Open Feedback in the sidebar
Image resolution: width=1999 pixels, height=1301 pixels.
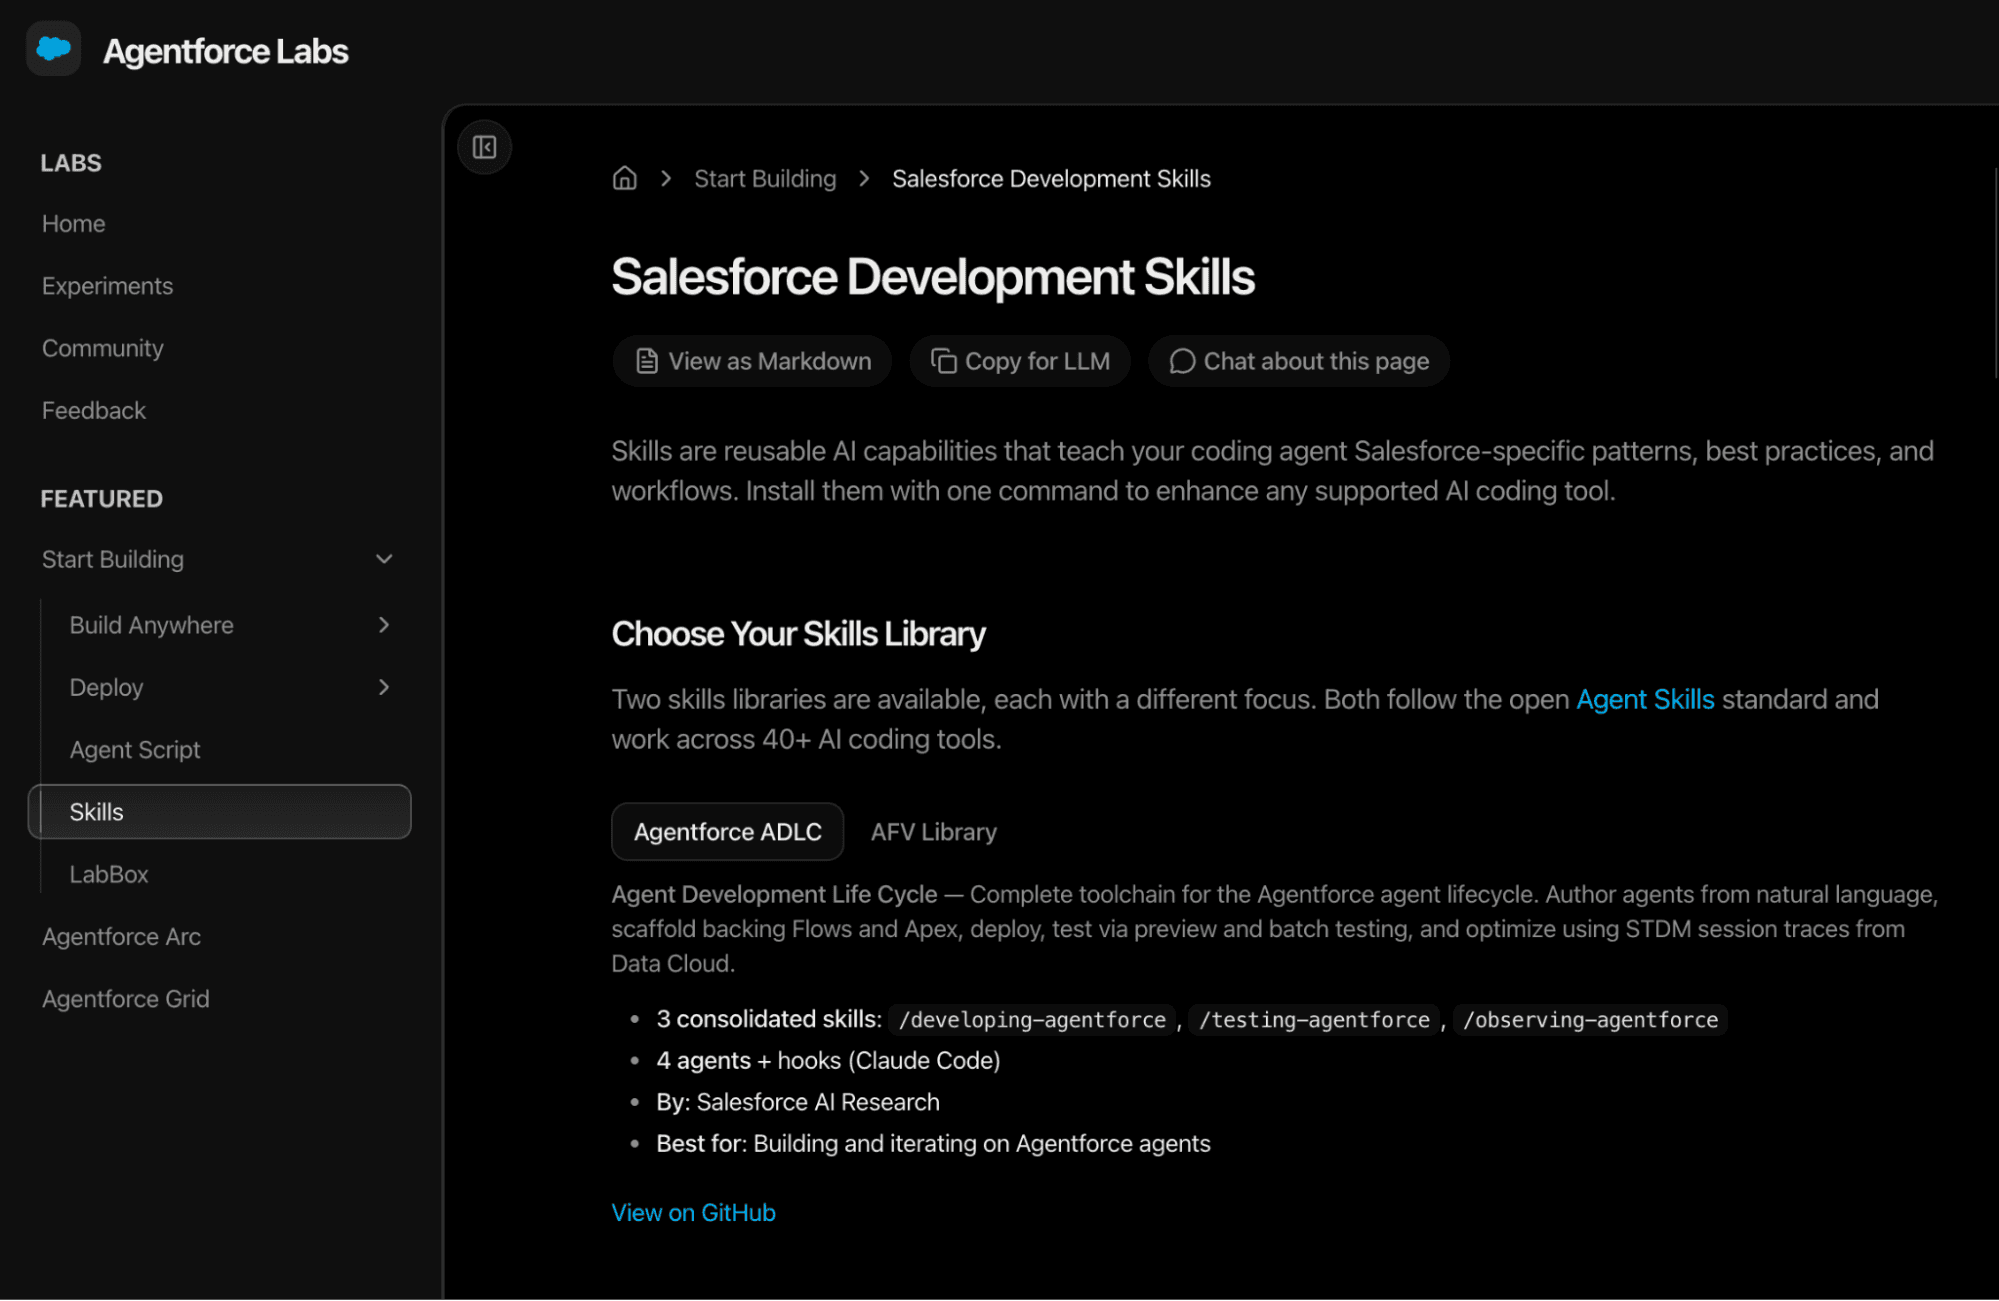tap(93, 411)
